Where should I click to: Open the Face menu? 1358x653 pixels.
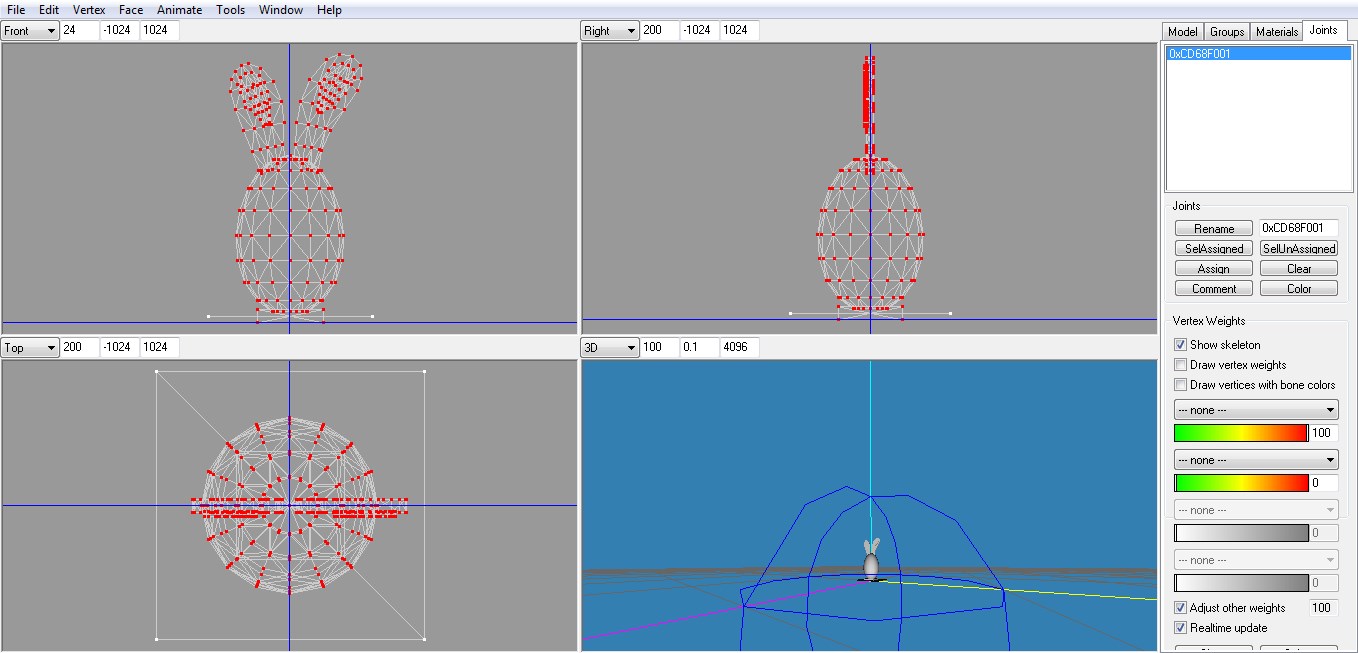tap(131, 10)
